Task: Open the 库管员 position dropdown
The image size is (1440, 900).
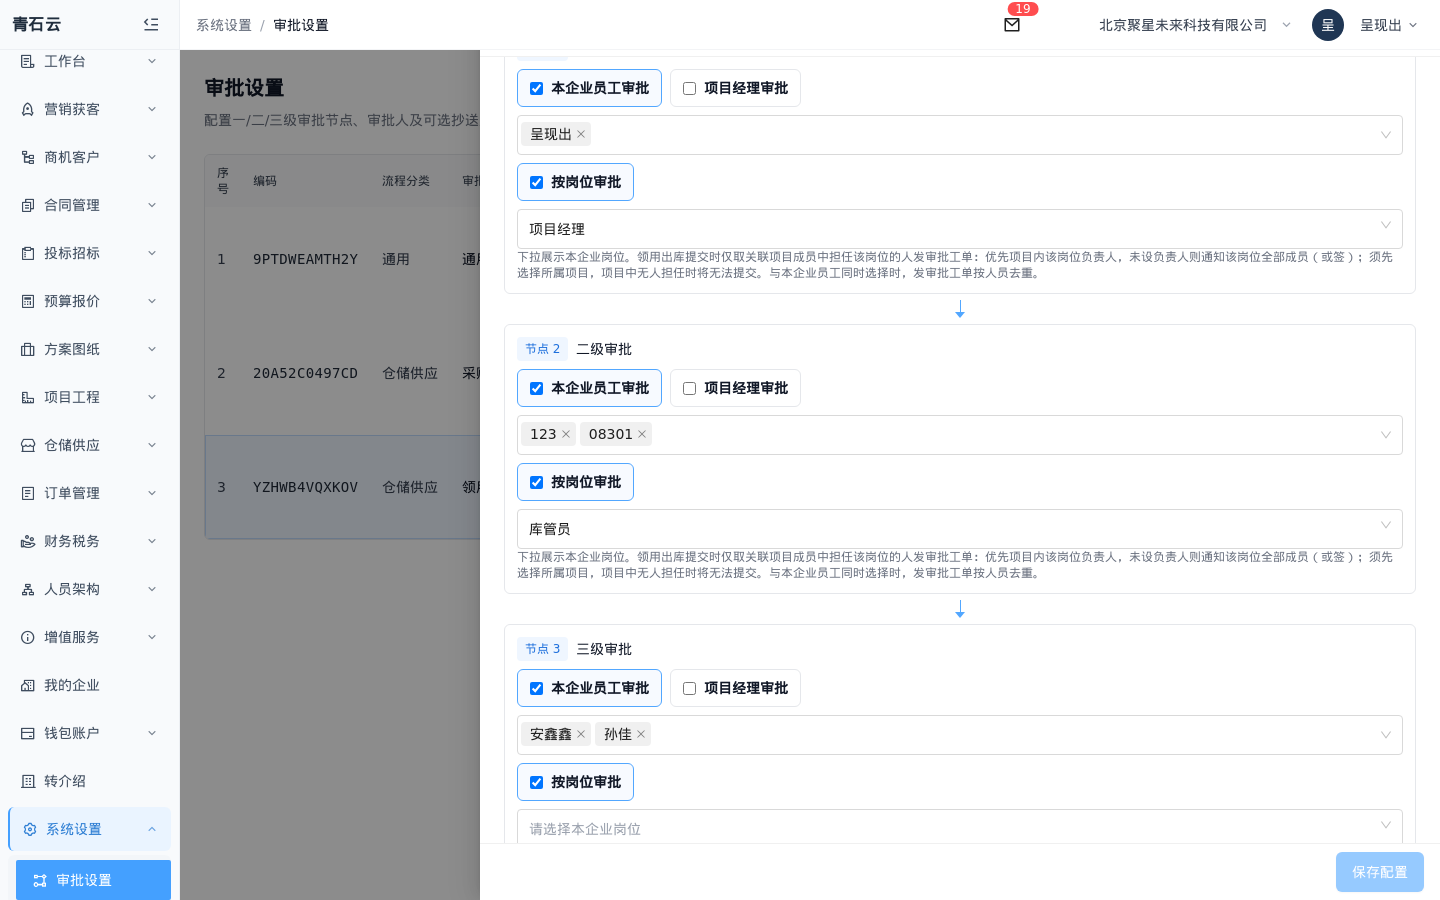Action: pyautogui.click(x=960, y=529)
